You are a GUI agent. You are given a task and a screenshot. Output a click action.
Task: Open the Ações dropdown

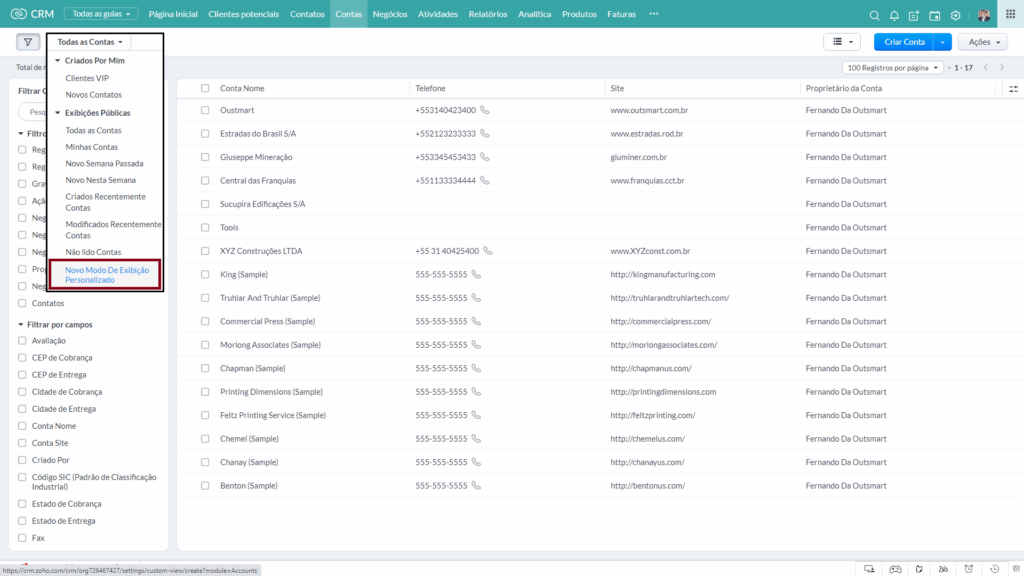pyautogui.click(x=984, y=42)
